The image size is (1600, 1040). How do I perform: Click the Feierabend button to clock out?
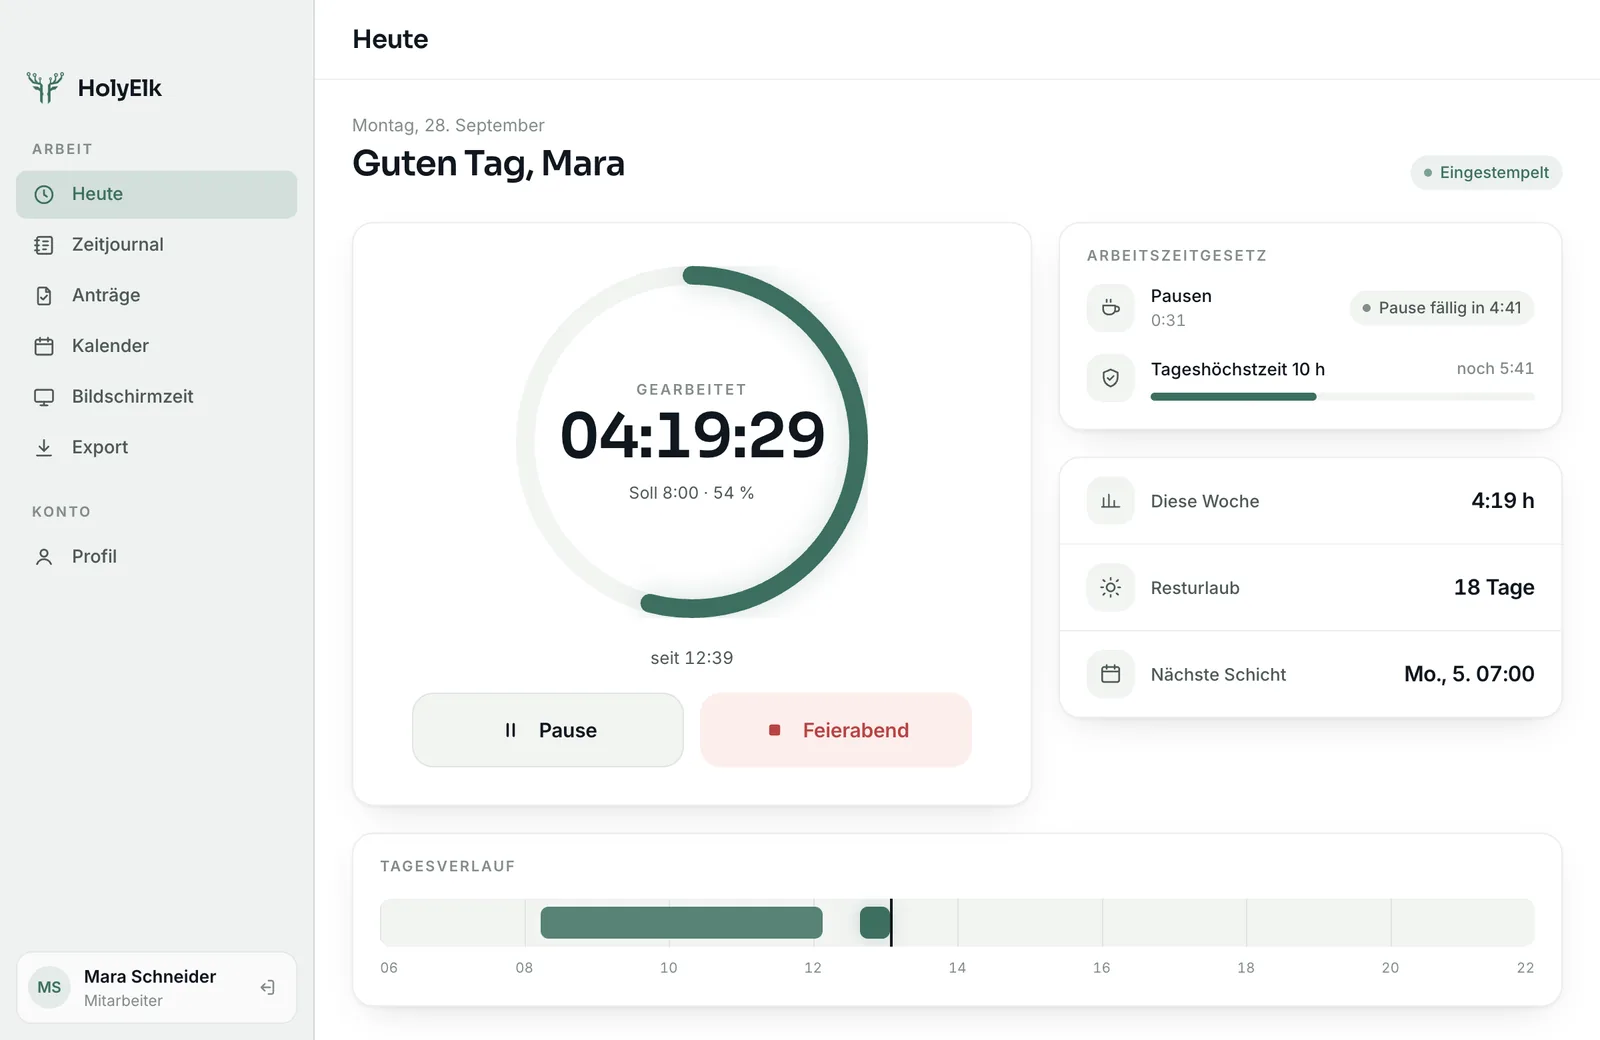click(836, 730)
